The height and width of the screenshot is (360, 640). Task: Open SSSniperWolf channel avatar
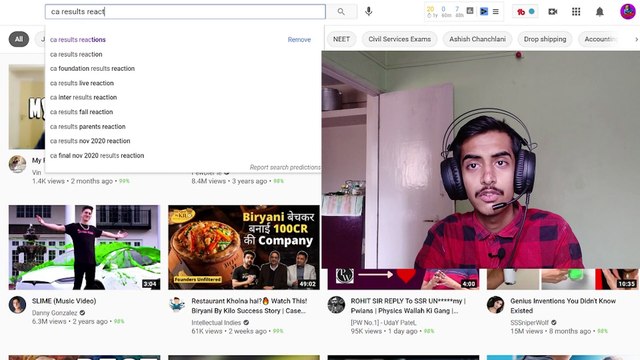point(495,305)
